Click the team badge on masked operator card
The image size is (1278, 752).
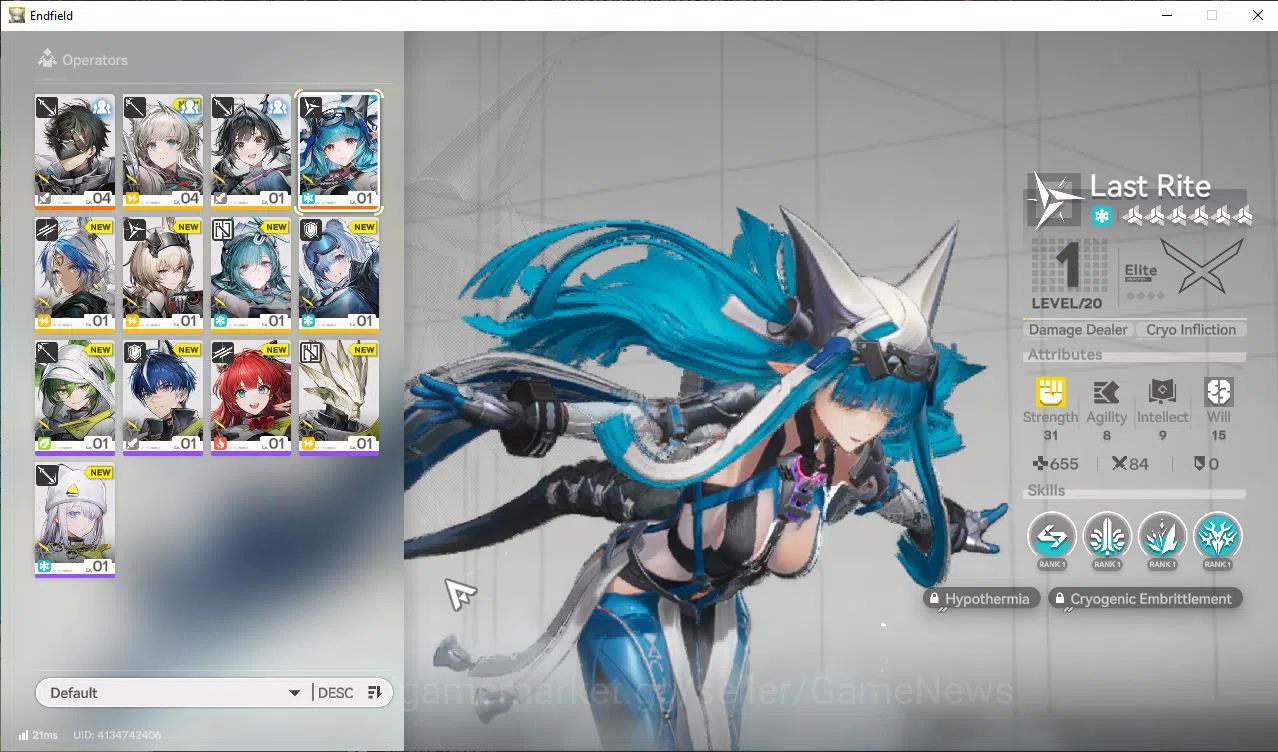[x=101, y=106]
